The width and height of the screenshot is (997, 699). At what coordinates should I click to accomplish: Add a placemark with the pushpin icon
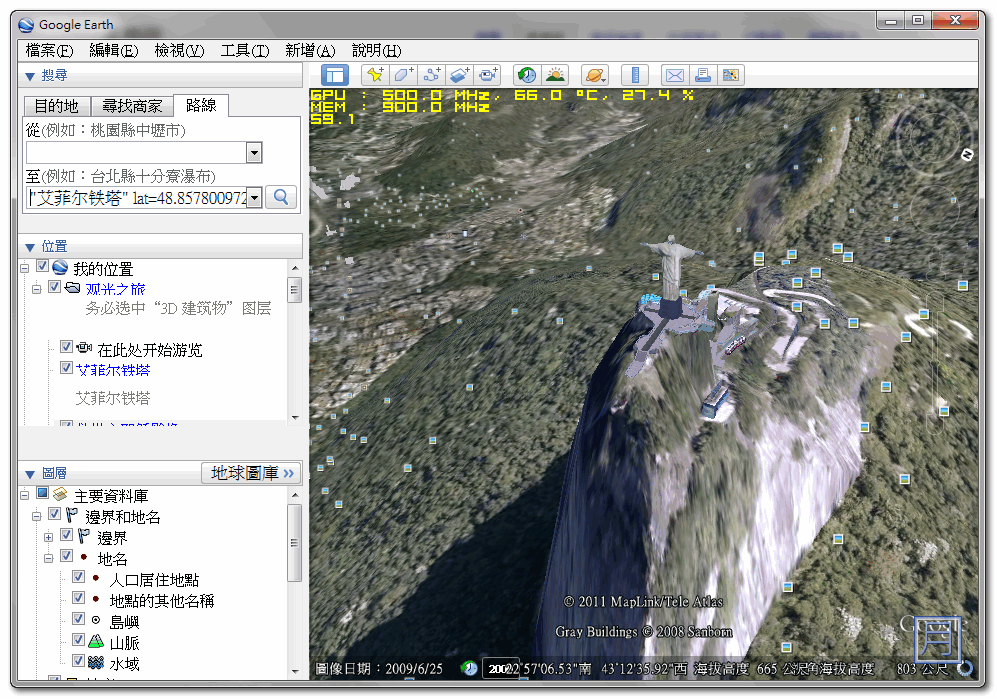375,75
